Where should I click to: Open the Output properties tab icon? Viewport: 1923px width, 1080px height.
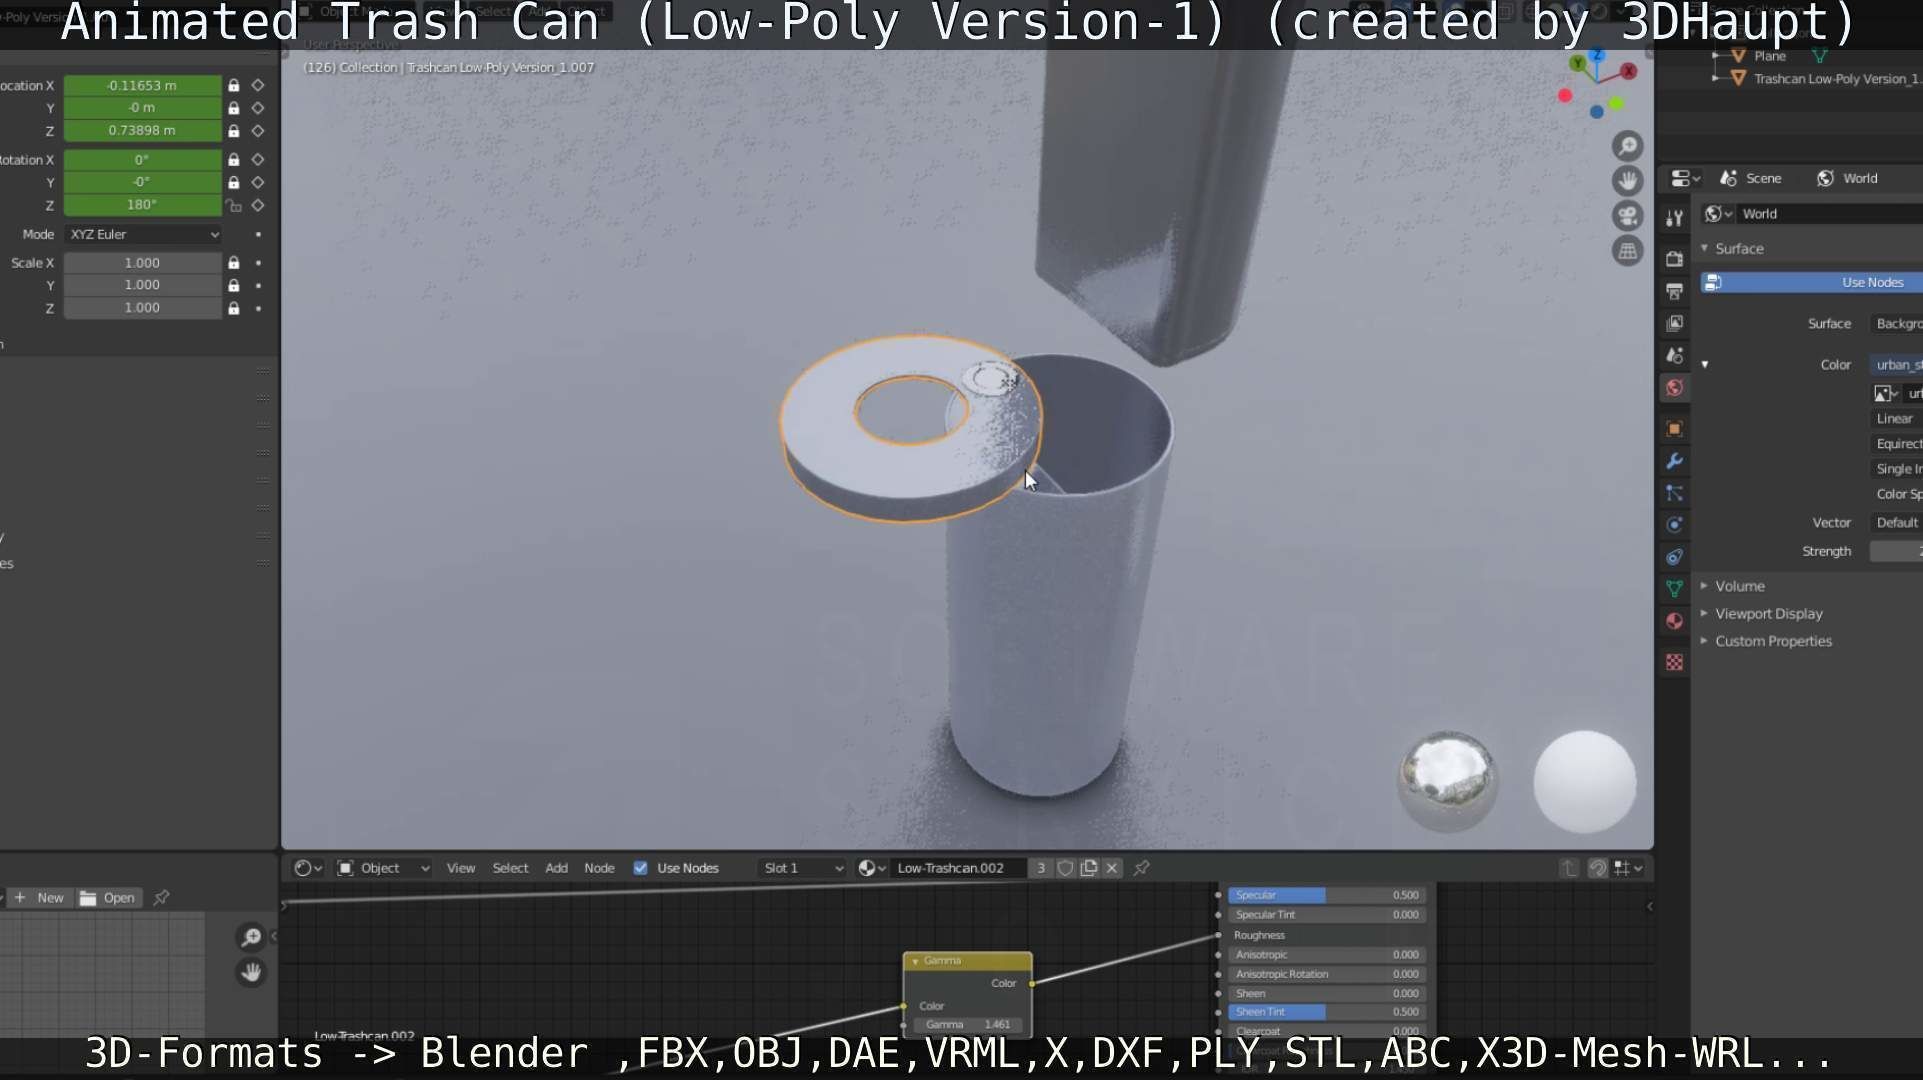point(1675,291)
